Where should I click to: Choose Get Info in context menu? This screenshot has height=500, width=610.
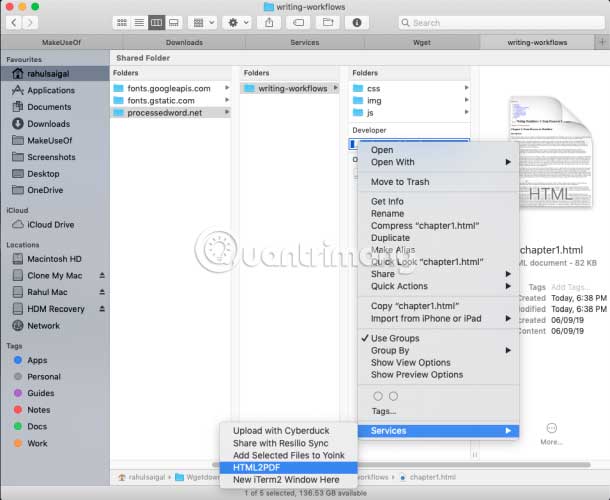(x=438, y=202)
